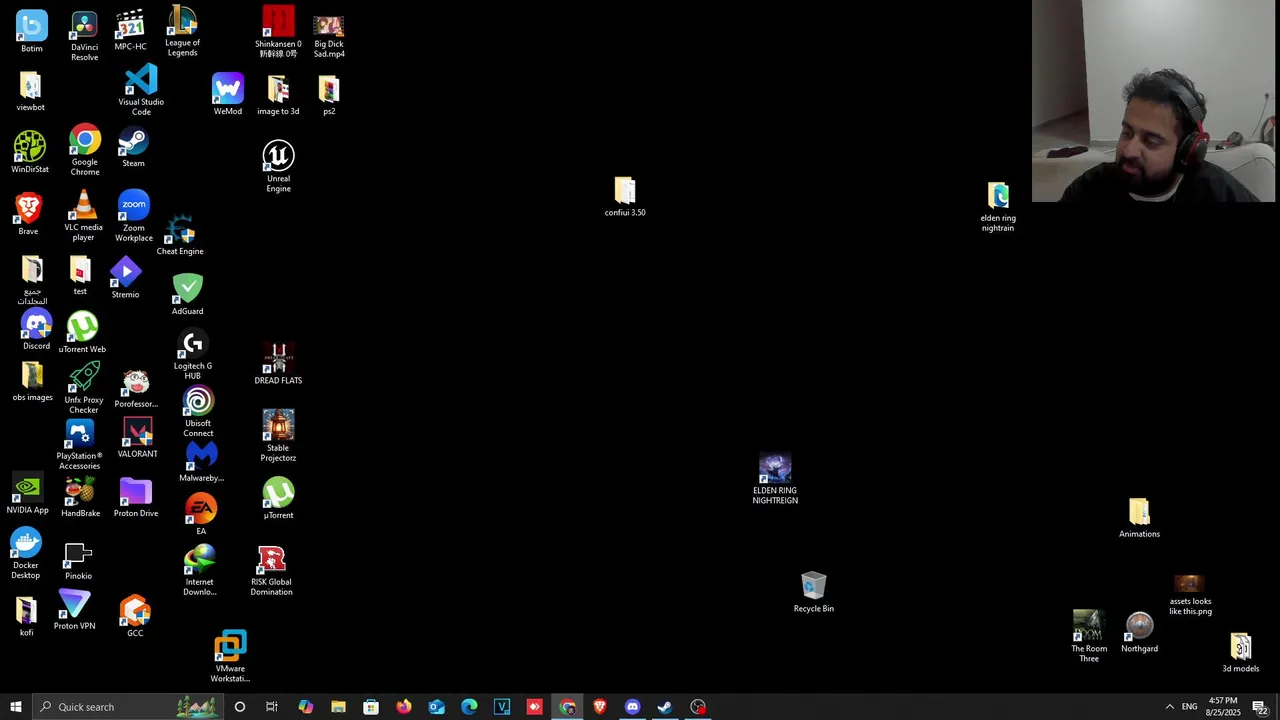The image size is (1280, 720).
Task: Launch the EA app shortcut
Action: point(201,514)
